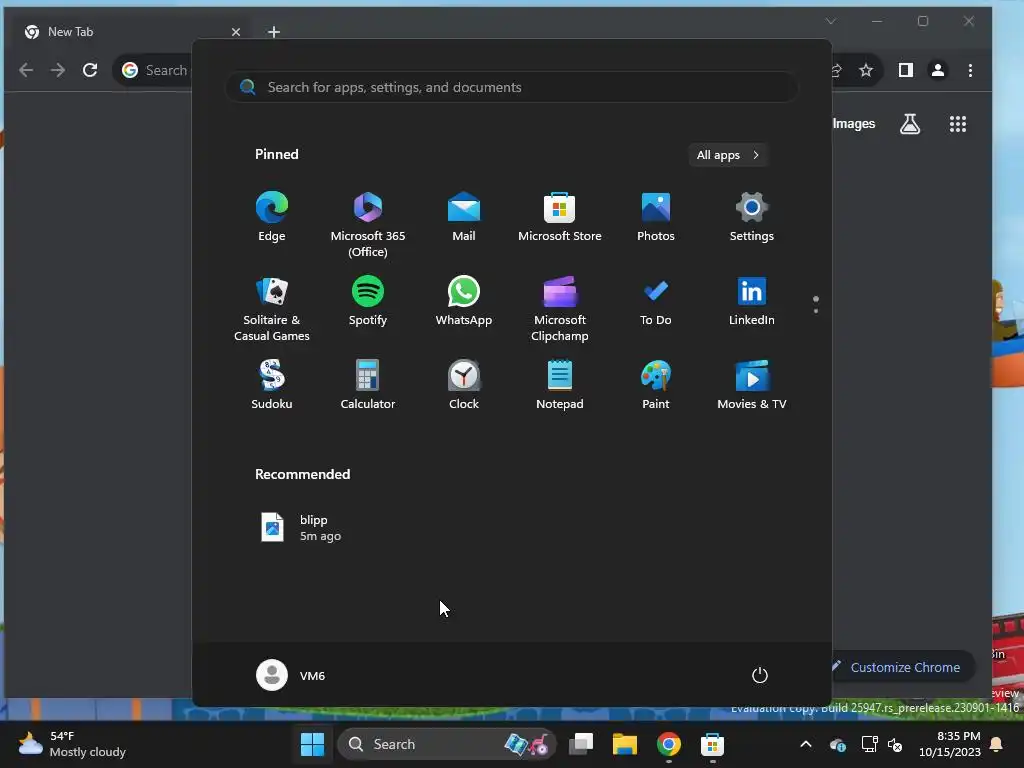
Task: Open the Chrome profile icon
Action: 938,70
